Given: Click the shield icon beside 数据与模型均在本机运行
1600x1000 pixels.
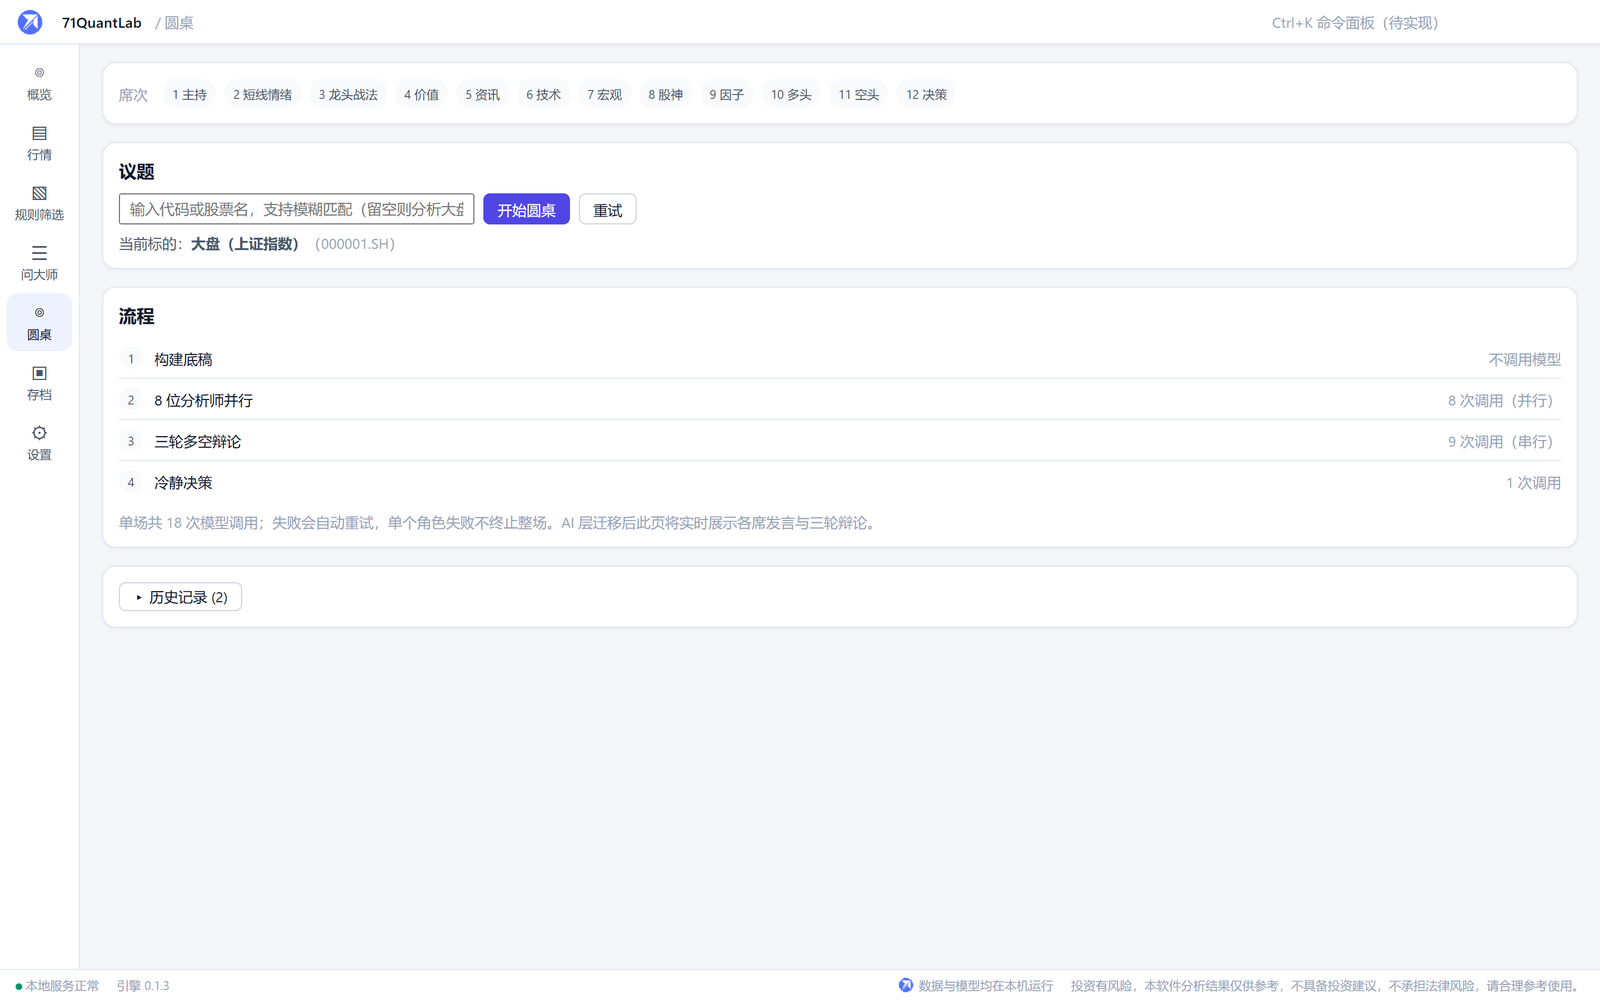Looking at the screenshot, I should [906, 985].
